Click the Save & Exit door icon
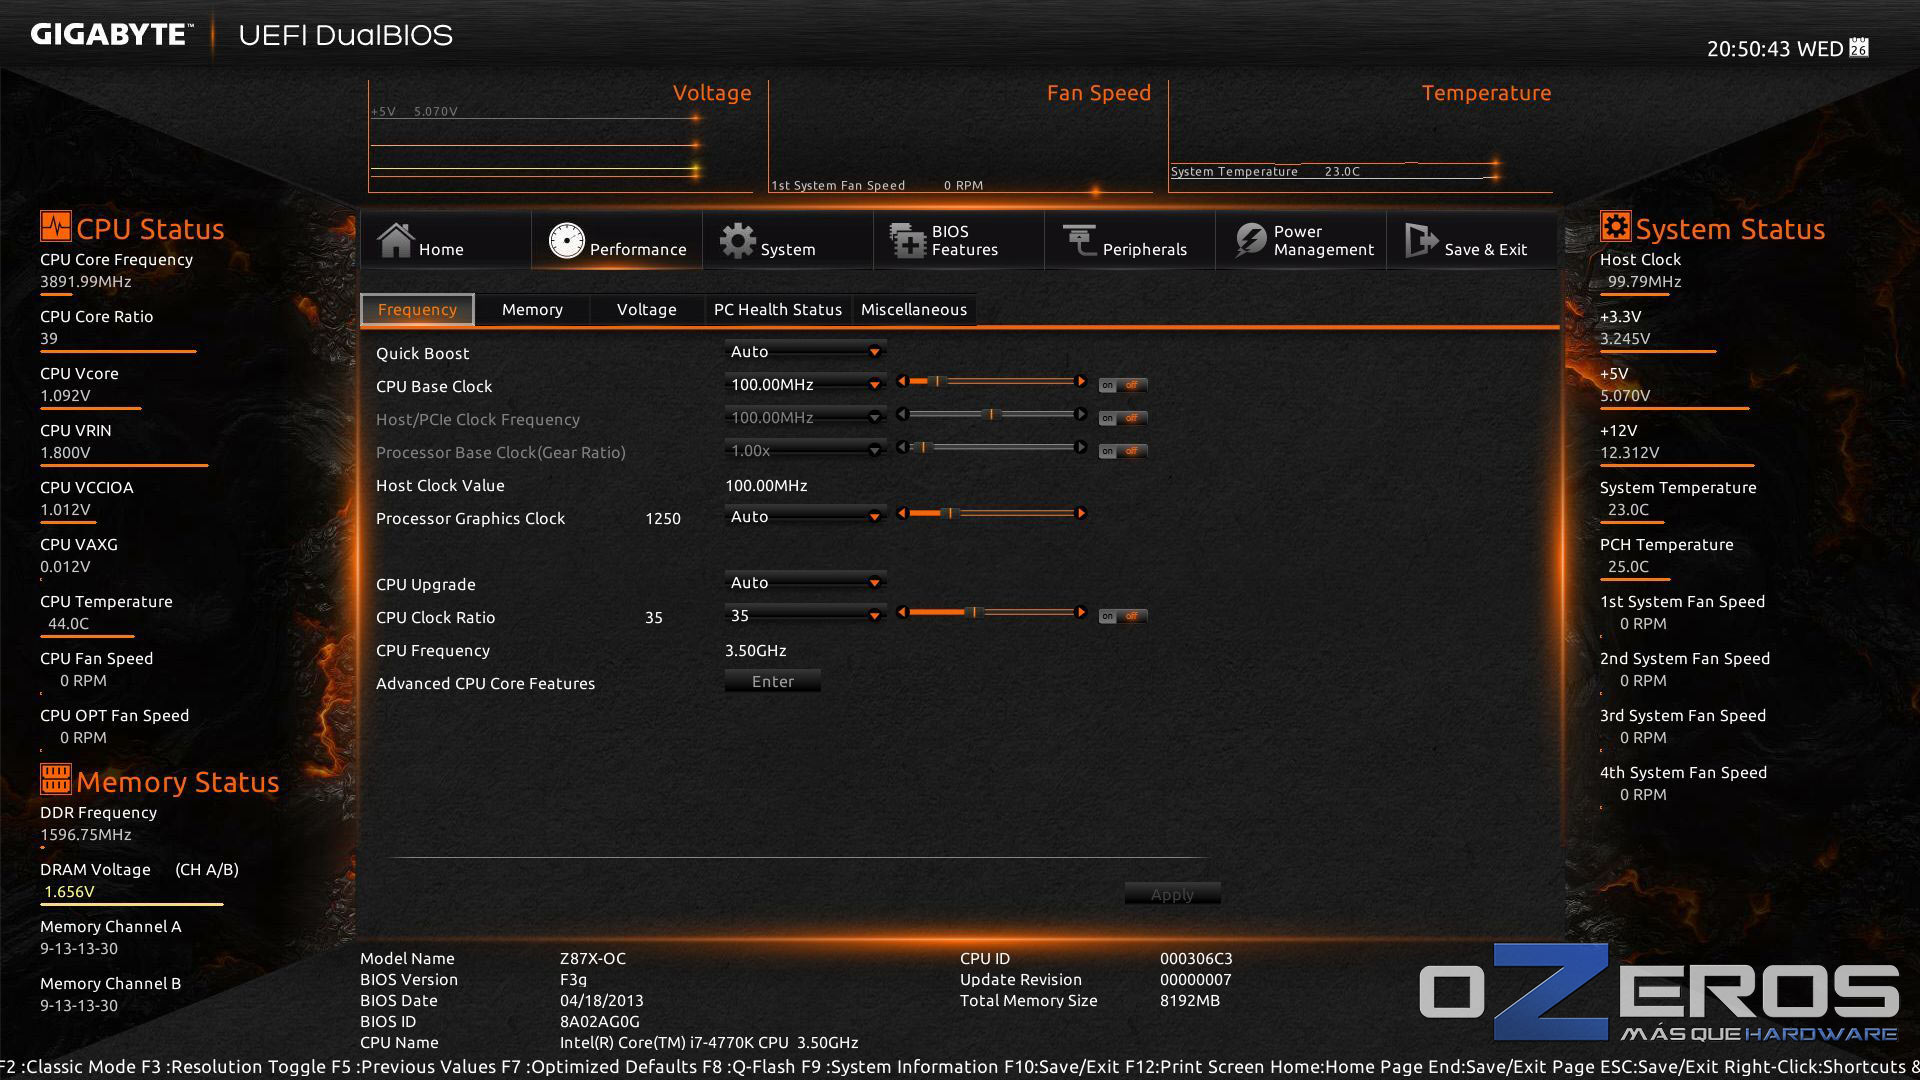 tap(1420, 240)
